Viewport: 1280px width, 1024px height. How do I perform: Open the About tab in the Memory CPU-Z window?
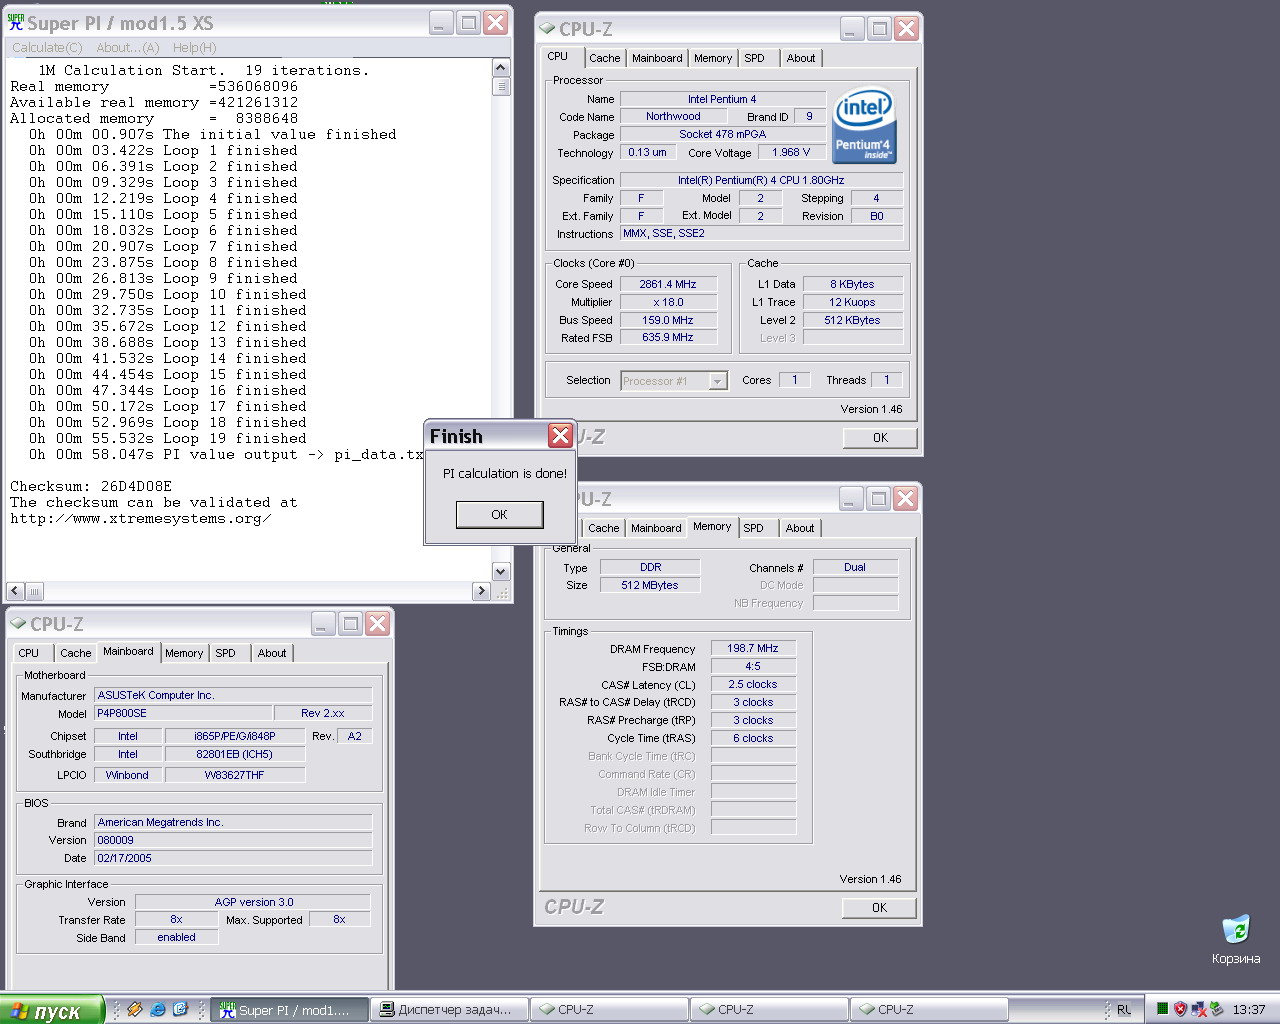[x=800, y=528]
